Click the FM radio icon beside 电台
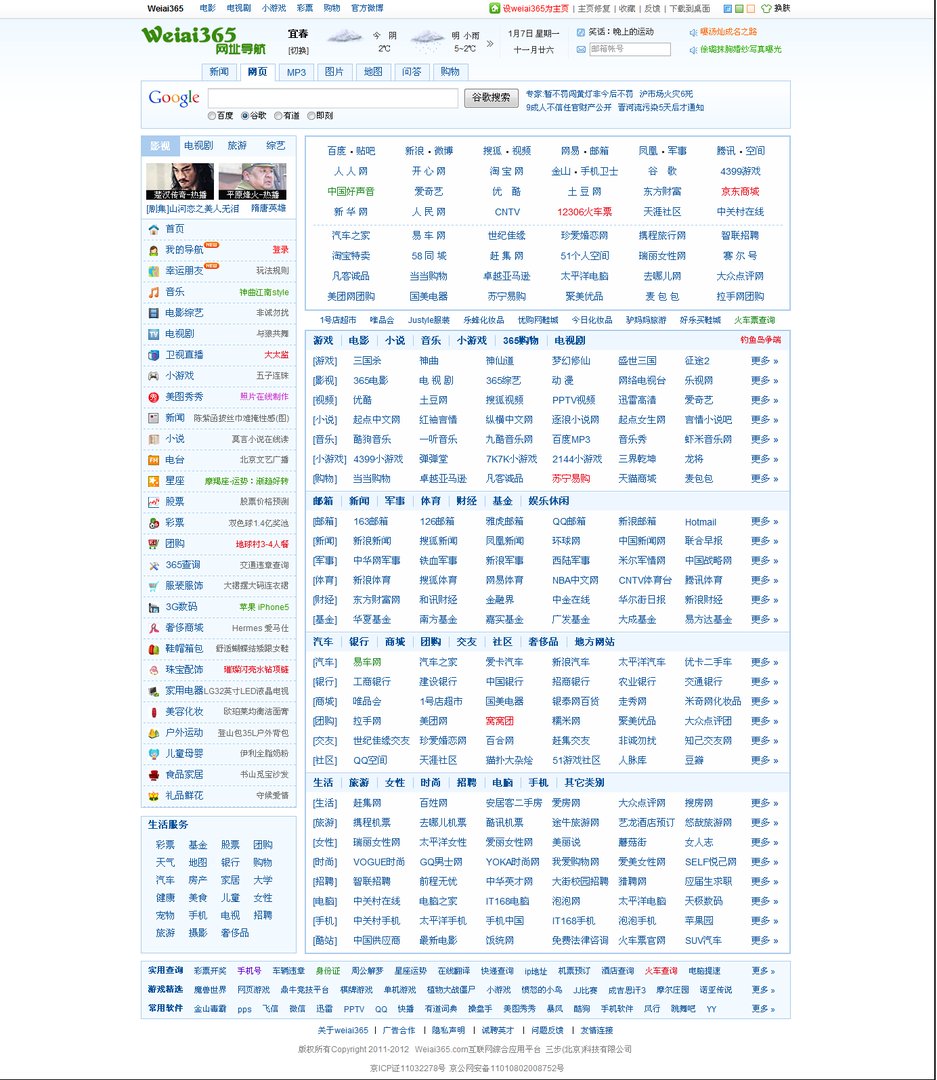Screen dimensions: 937x1080 (x=154, y=460)
